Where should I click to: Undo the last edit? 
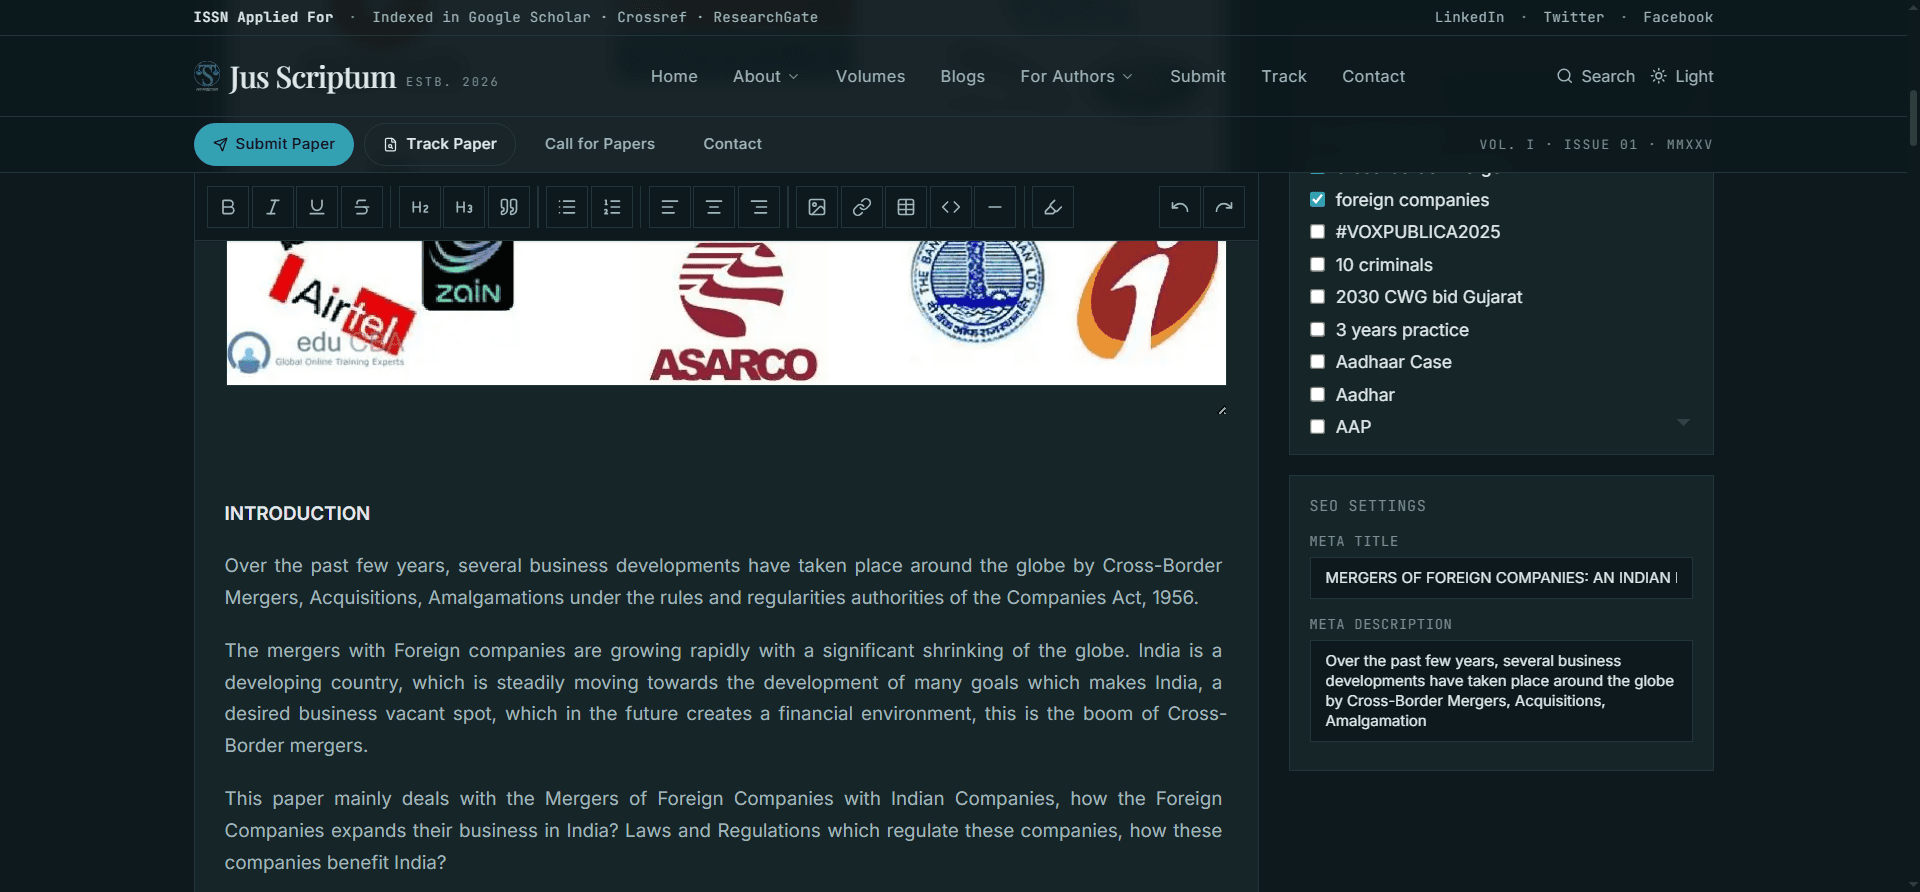tap(1180, 207)
